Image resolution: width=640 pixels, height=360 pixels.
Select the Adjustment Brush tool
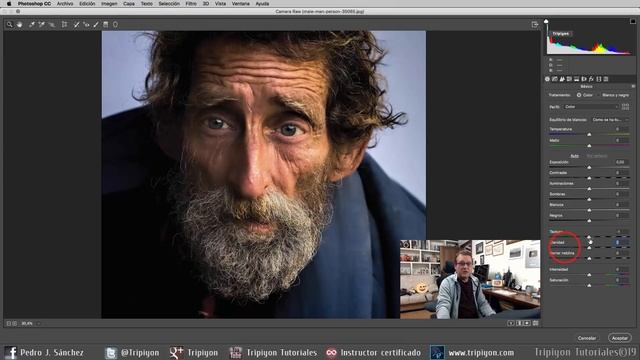coord(96,24)
